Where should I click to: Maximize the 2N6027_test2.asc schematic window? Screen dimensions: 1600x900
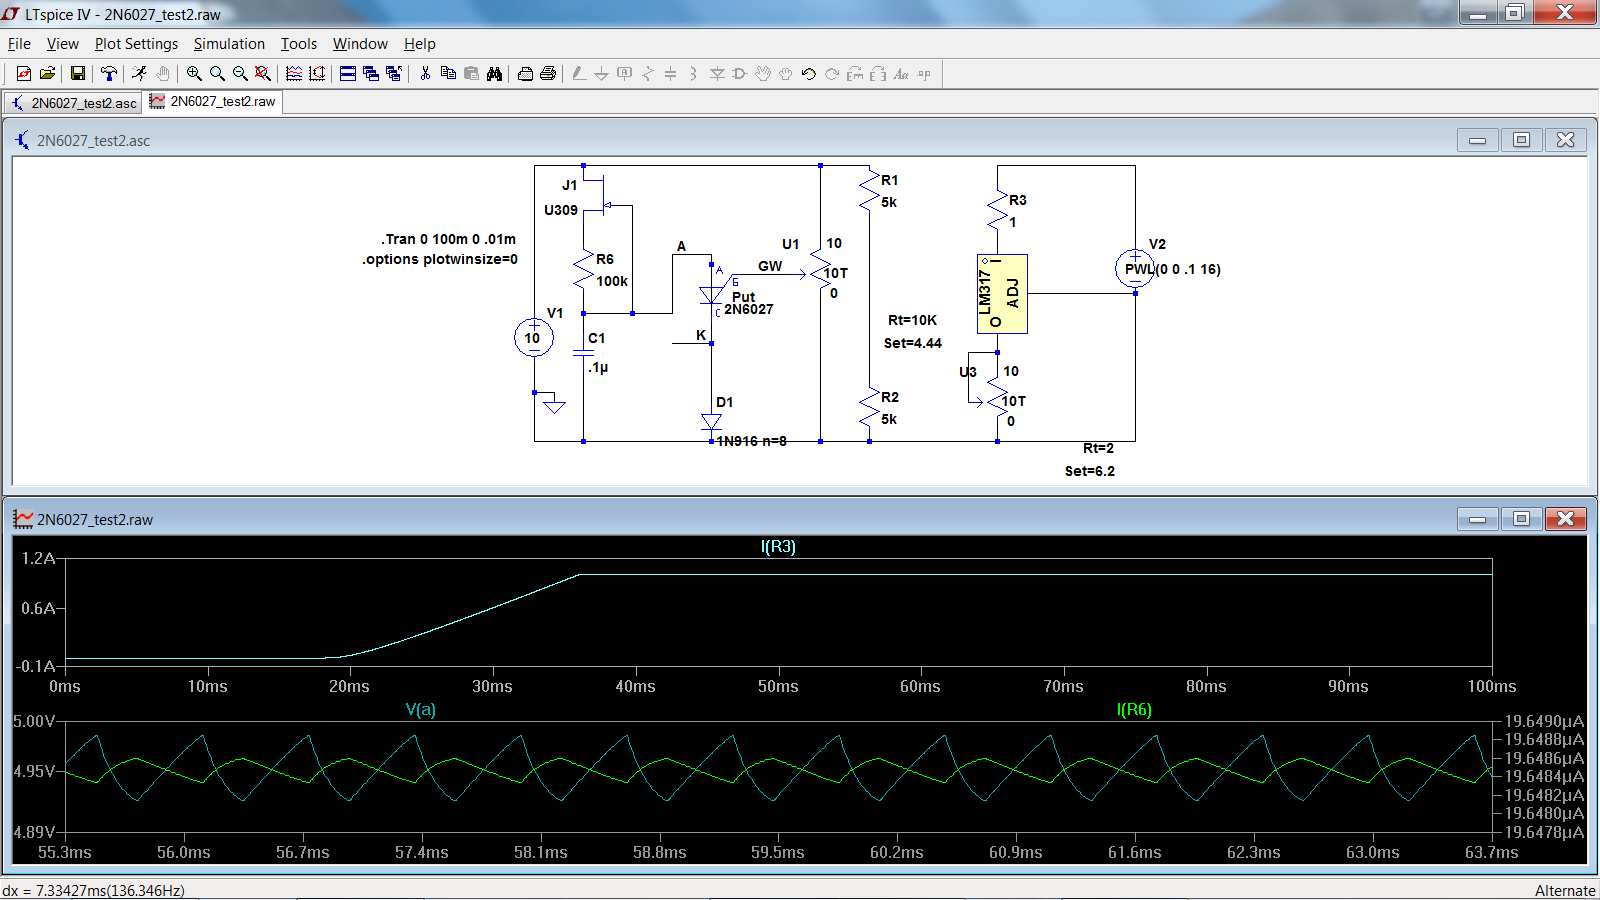[x=1522, y=140]
